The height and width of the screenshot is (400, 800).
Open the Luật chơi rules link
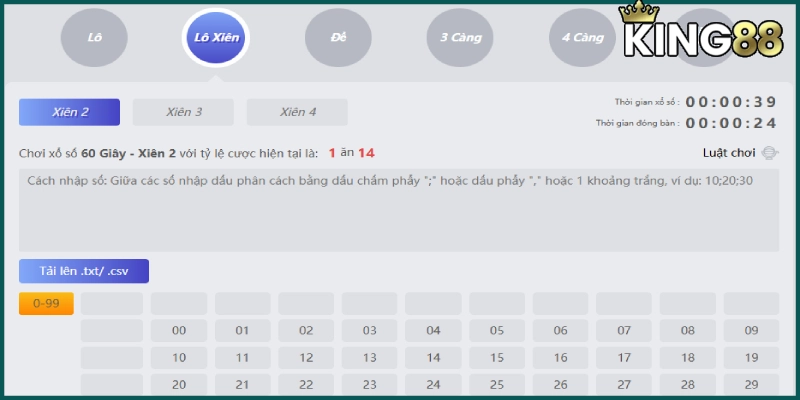(729, 153)
